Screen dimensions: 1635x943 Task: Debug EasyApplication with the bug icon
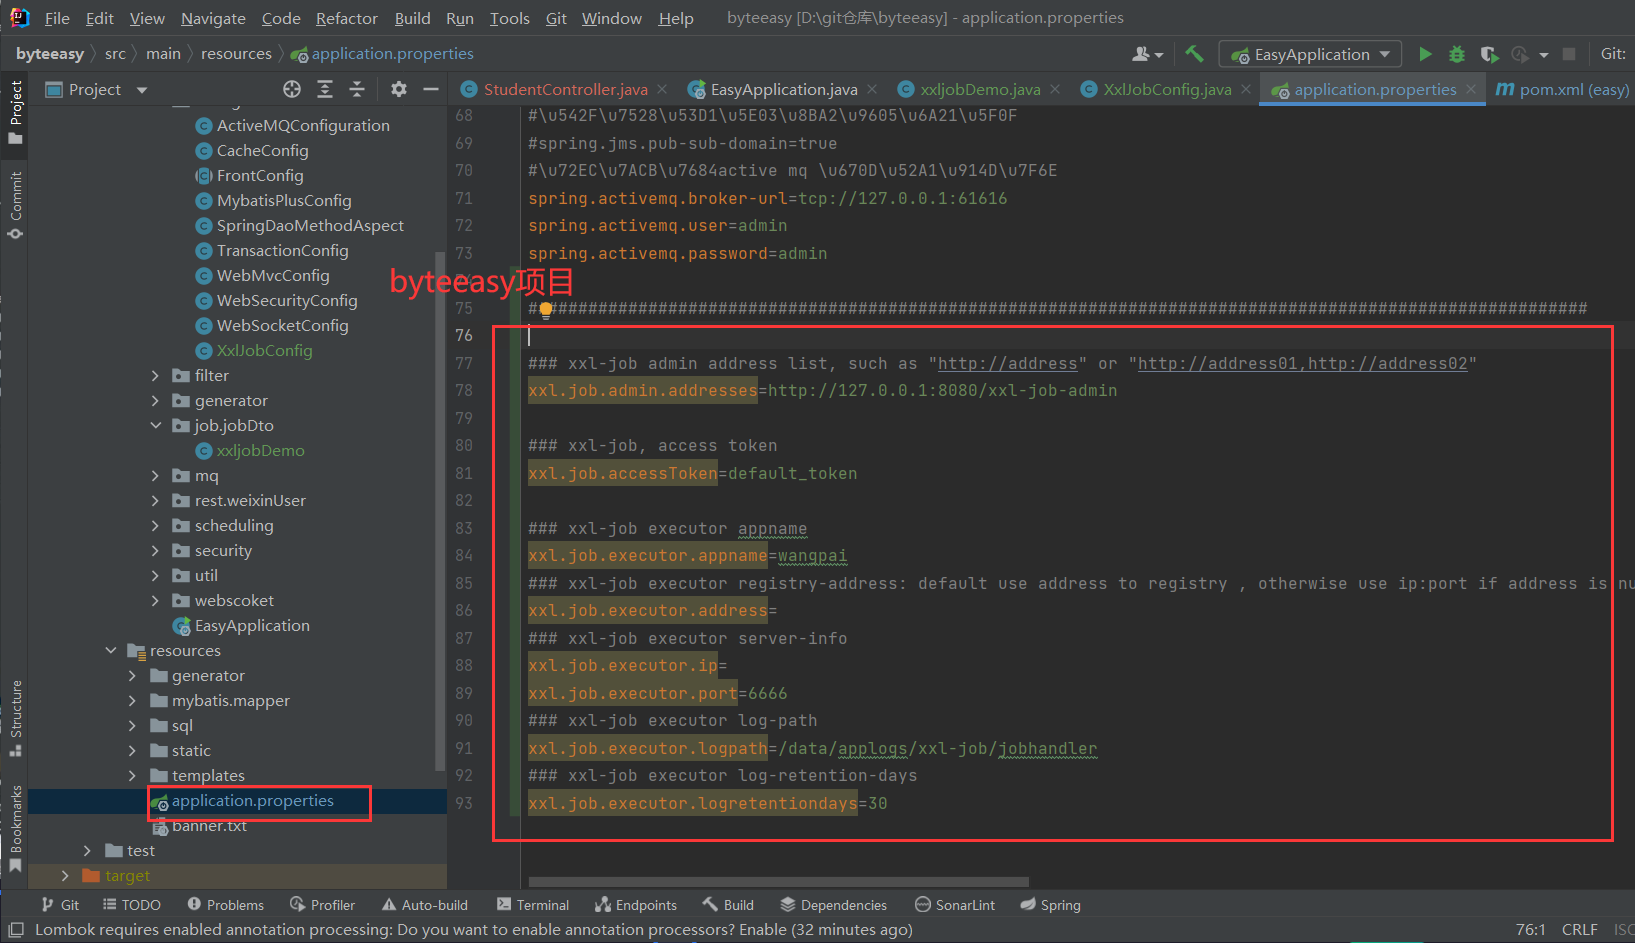(1457, 54)
